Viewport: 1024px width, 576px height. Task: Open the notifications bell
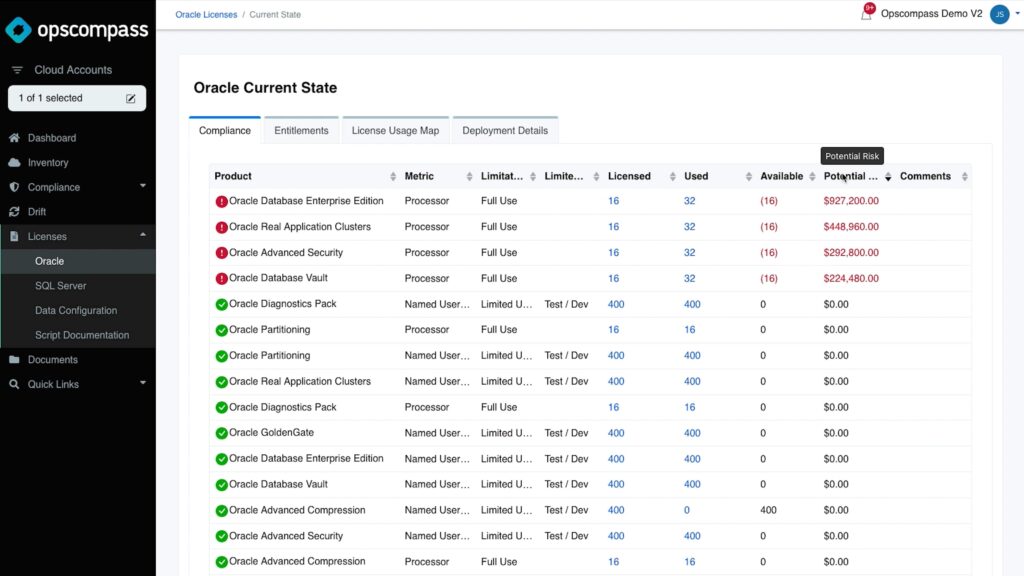pos(866,14)
